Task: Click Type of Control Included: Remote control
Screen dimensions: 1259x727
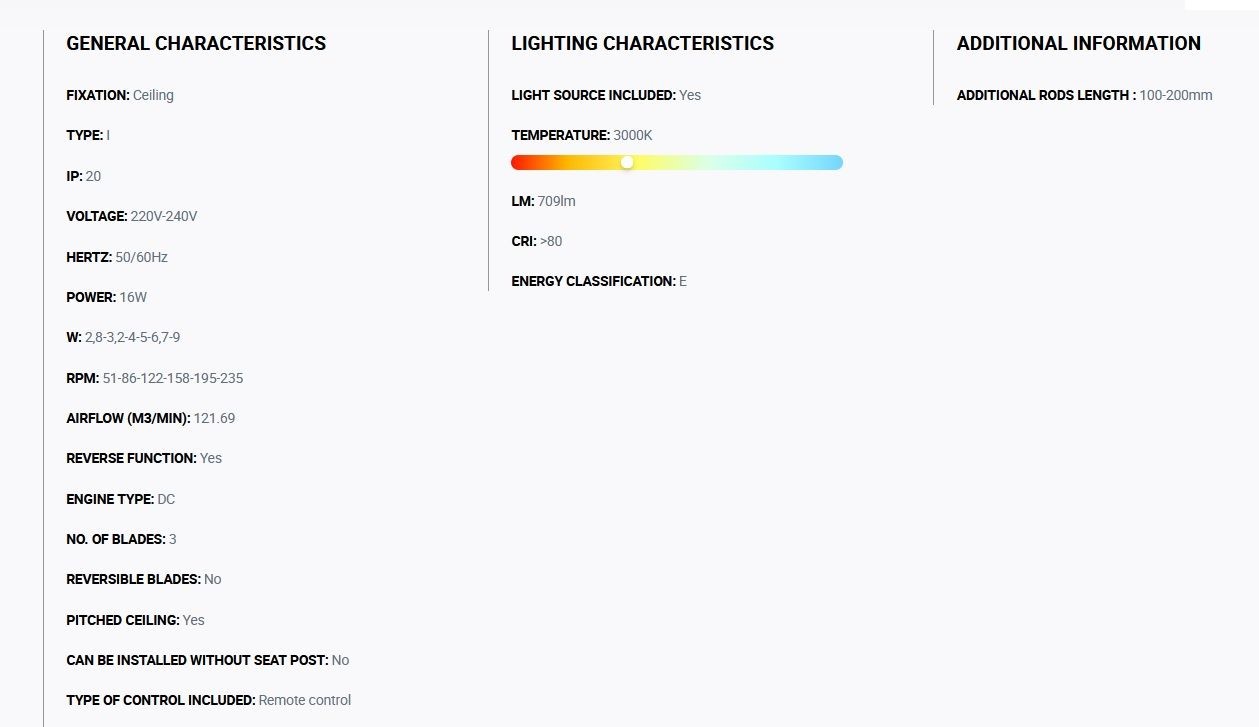Action: [209, 700]
